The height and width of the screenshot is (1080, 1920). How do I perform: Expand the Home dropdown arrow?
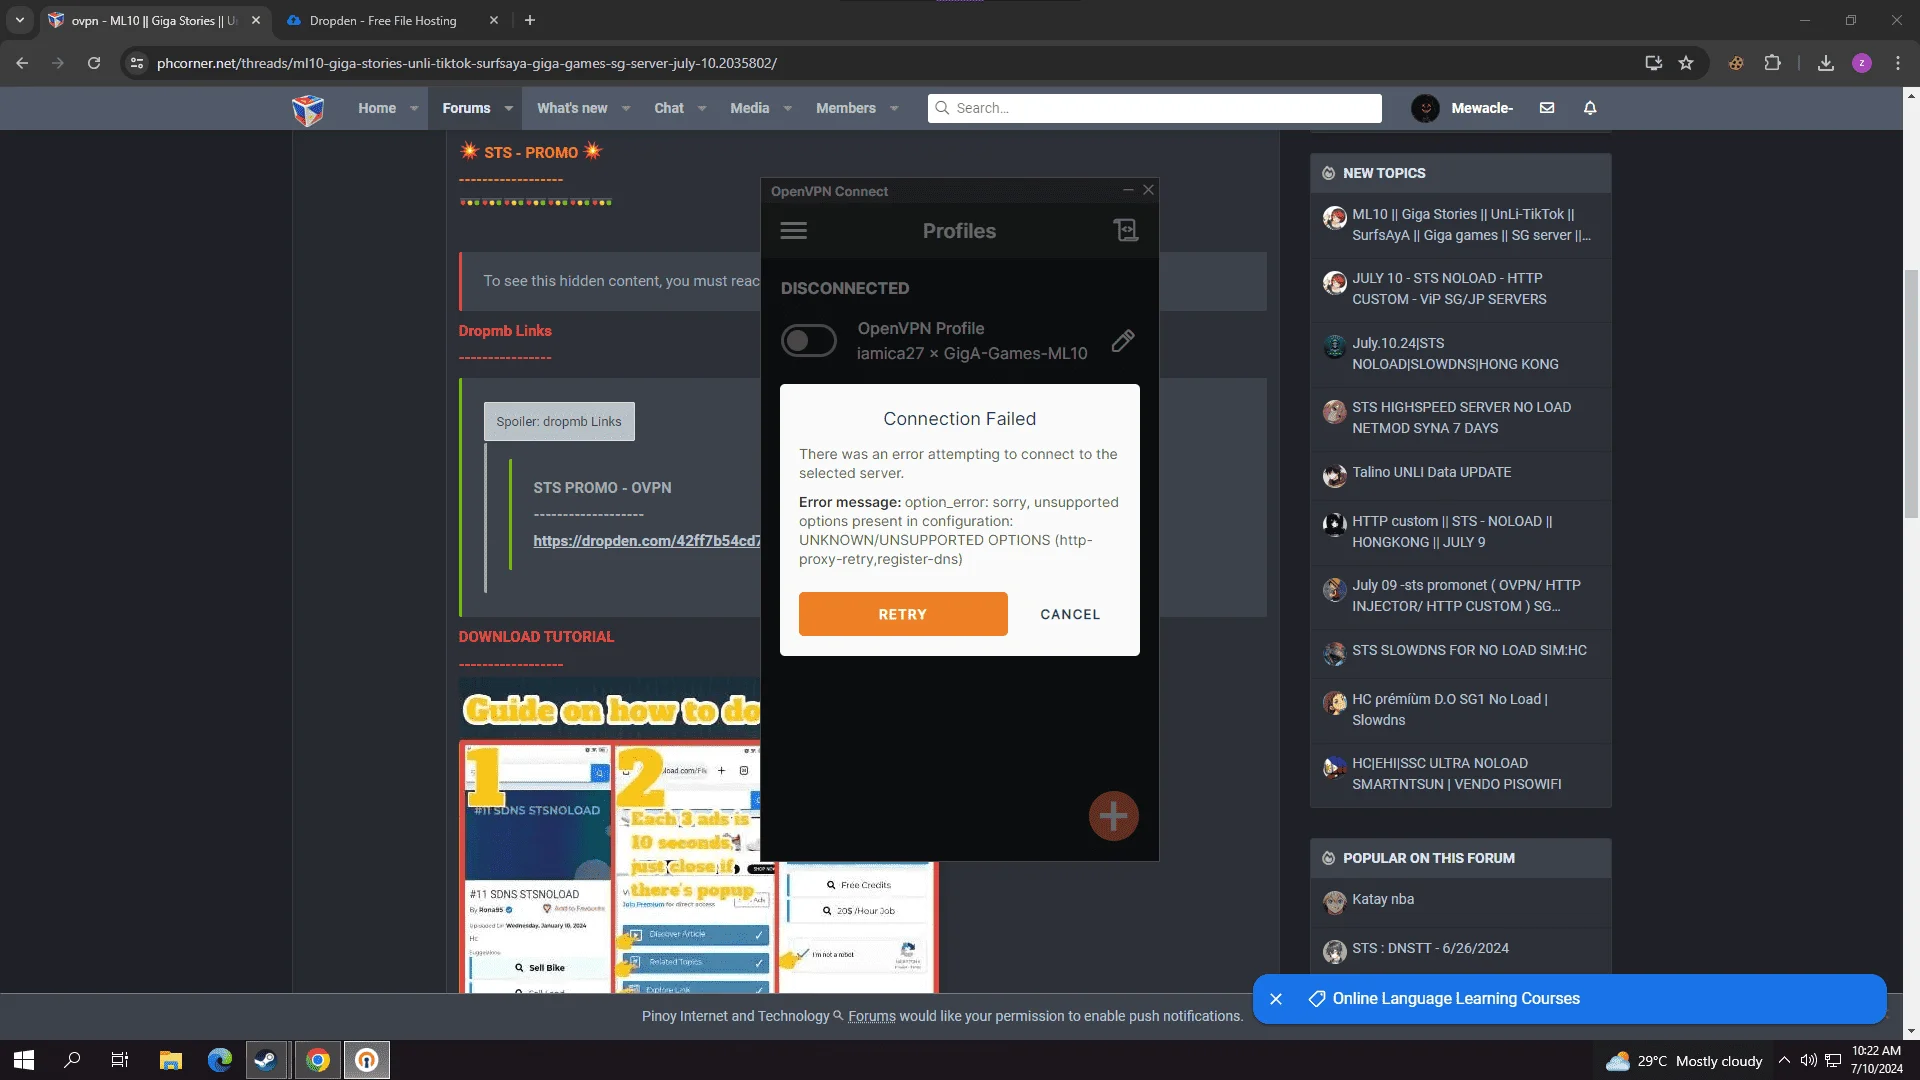pyautogui.click(x=413, y=108)
